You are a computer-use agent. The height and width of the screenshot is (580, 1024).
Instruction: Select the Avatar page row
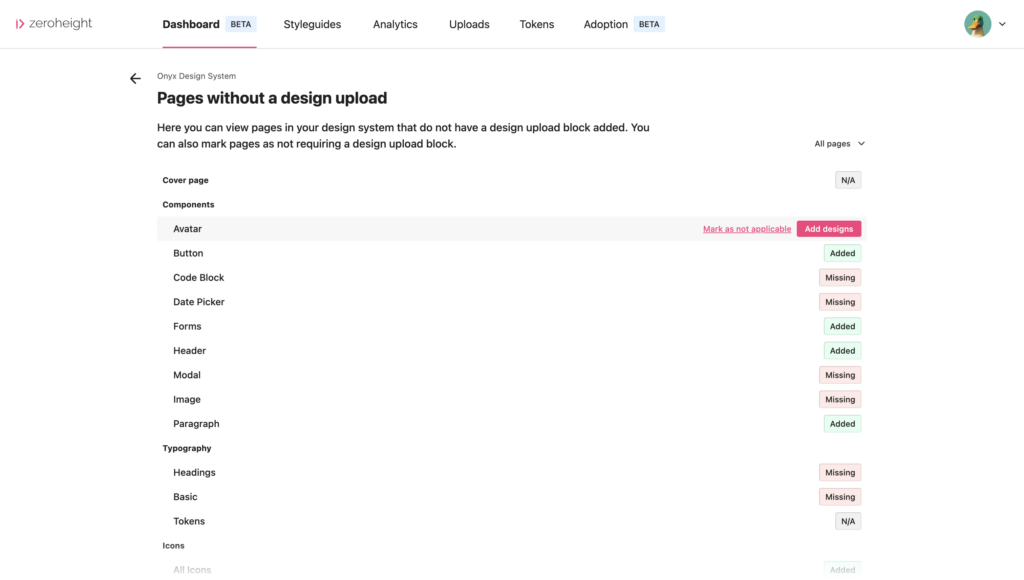point(511,229)
